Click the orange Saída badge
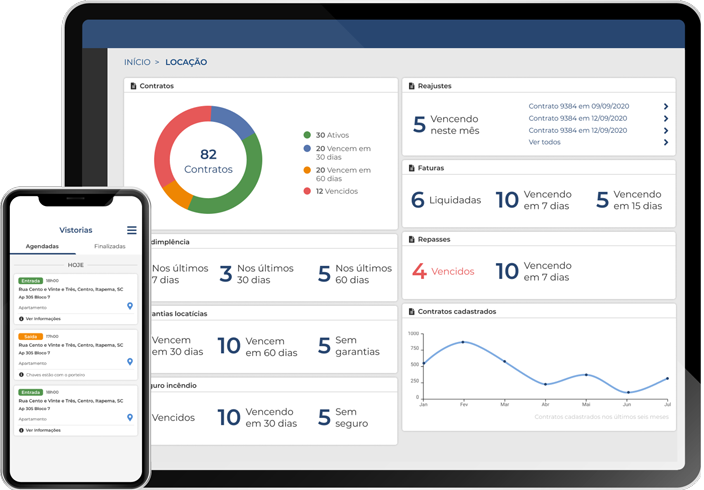Viewport: 704px width, 490px height. coord(31,336)
